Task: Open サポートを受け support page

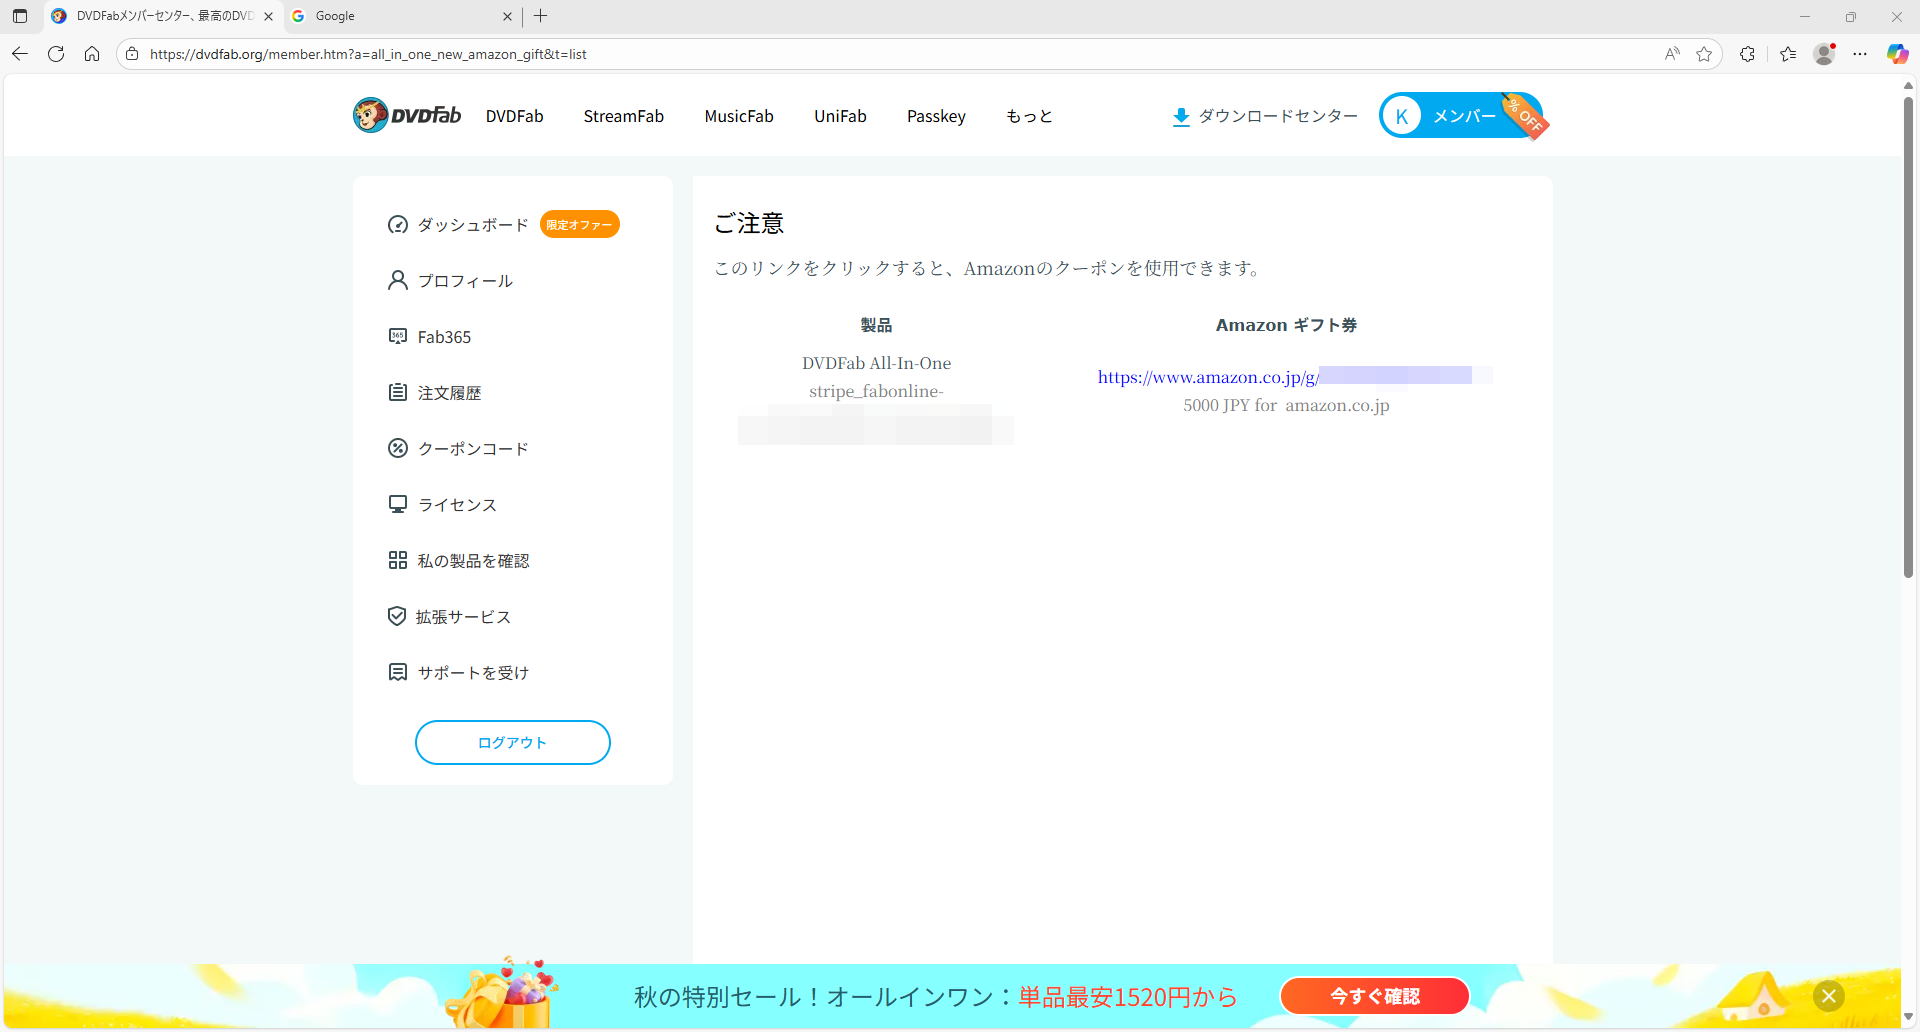Action: 473,673
